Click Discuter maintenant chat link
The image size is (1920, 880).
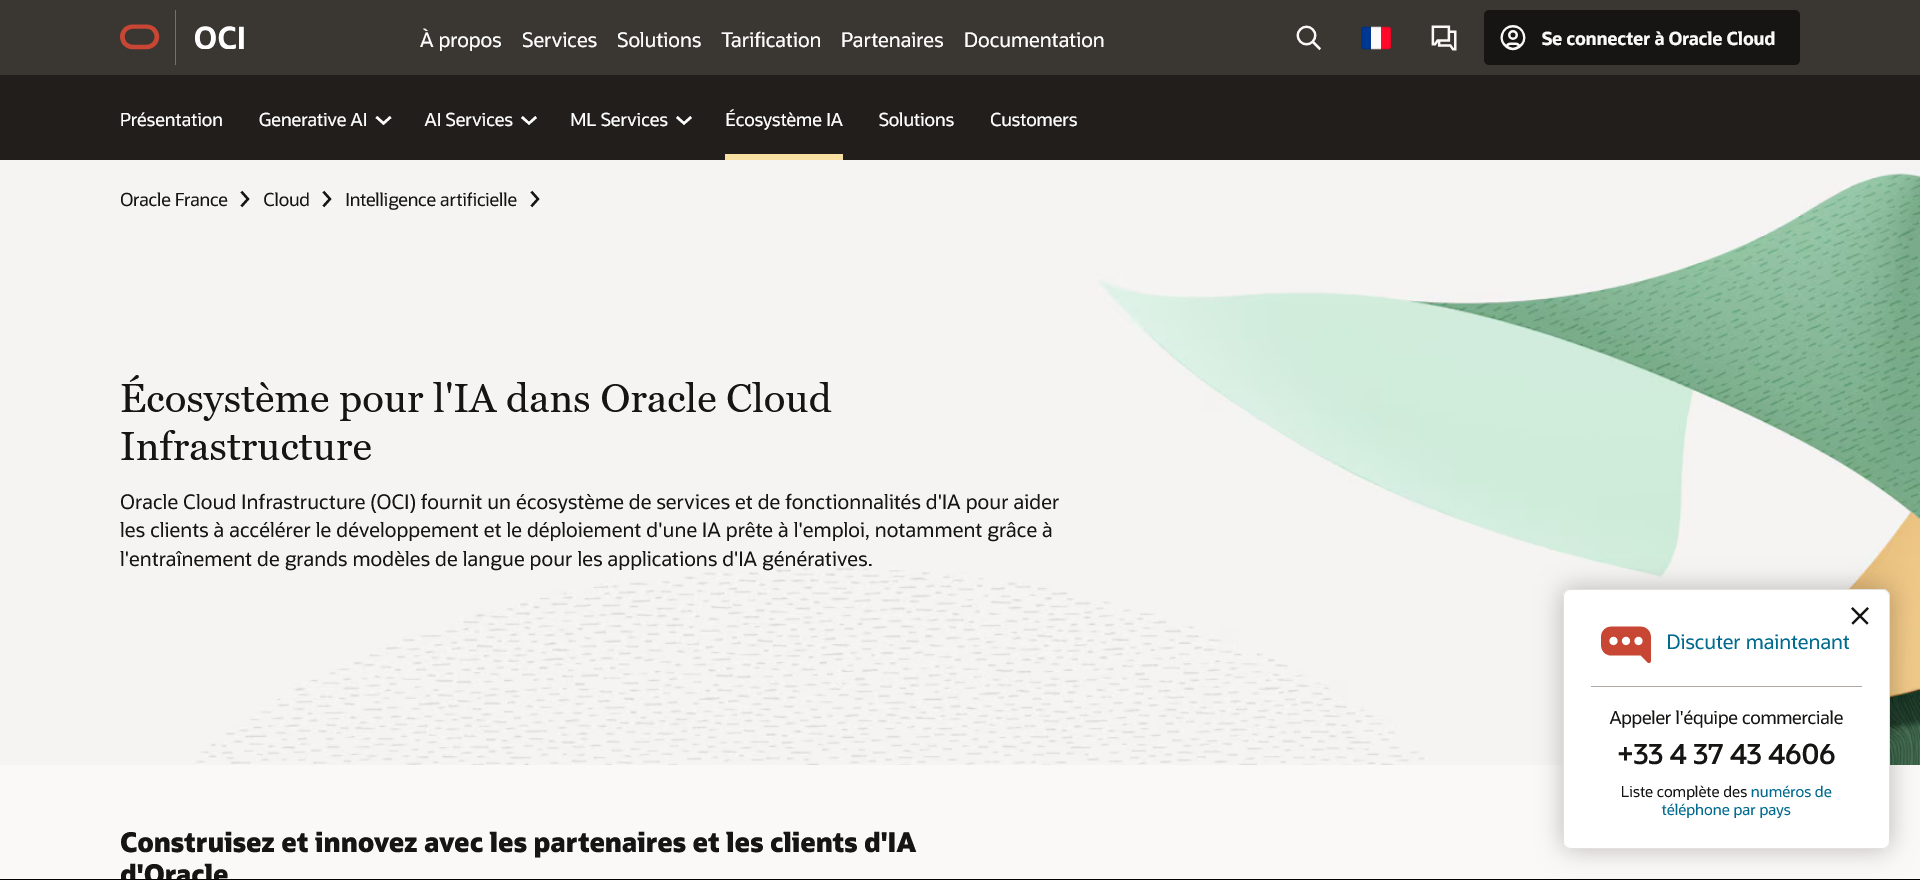pyautogui.click(x=1757, y=642)
